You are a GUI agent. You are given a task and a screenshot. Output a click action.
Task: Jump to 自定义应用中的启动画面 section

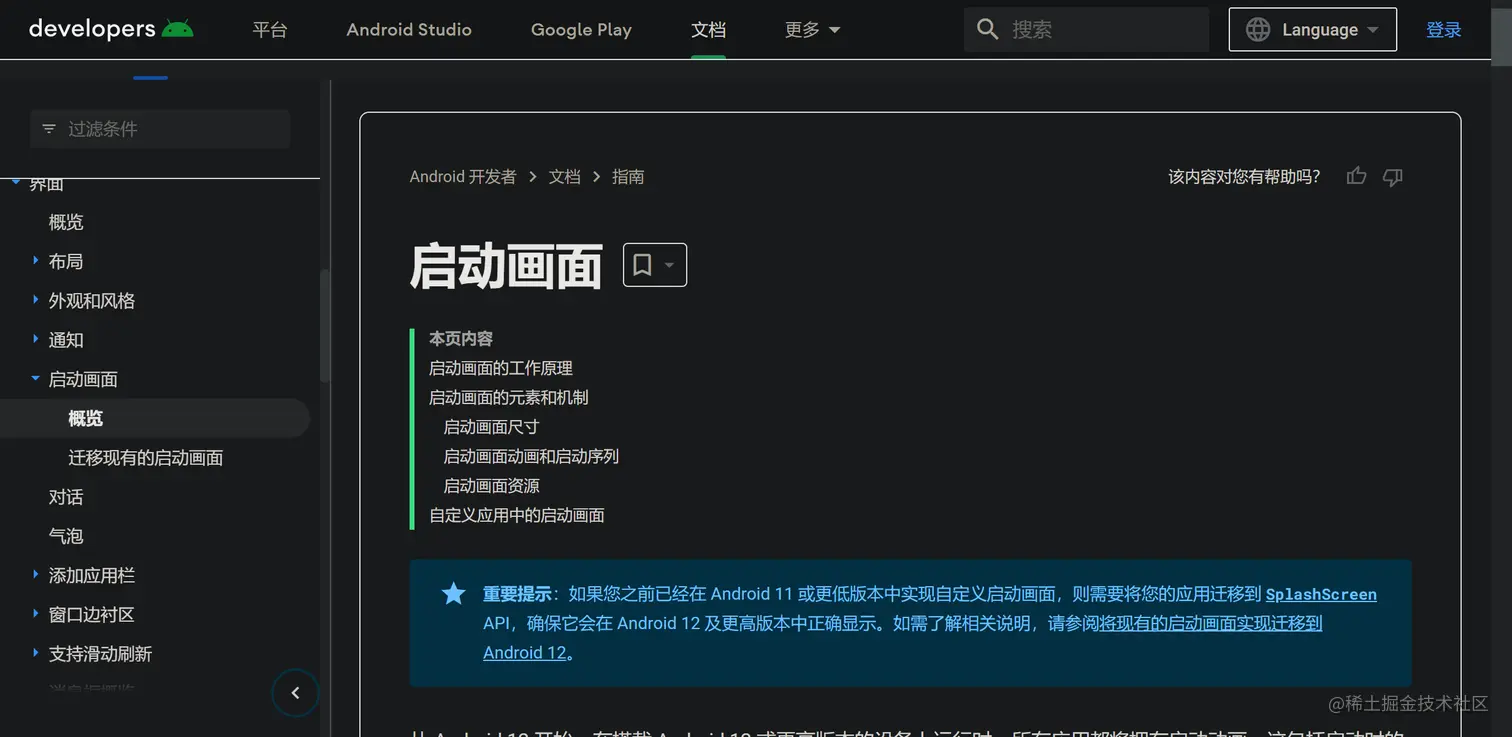(517, 515)
